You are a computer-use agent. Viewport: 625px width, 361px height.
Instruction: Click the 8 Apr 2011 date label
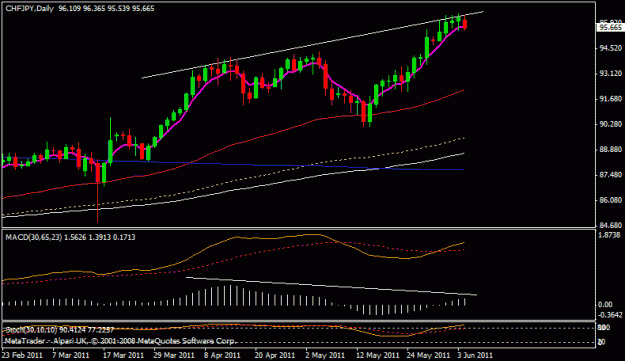(x=222, y=355)
